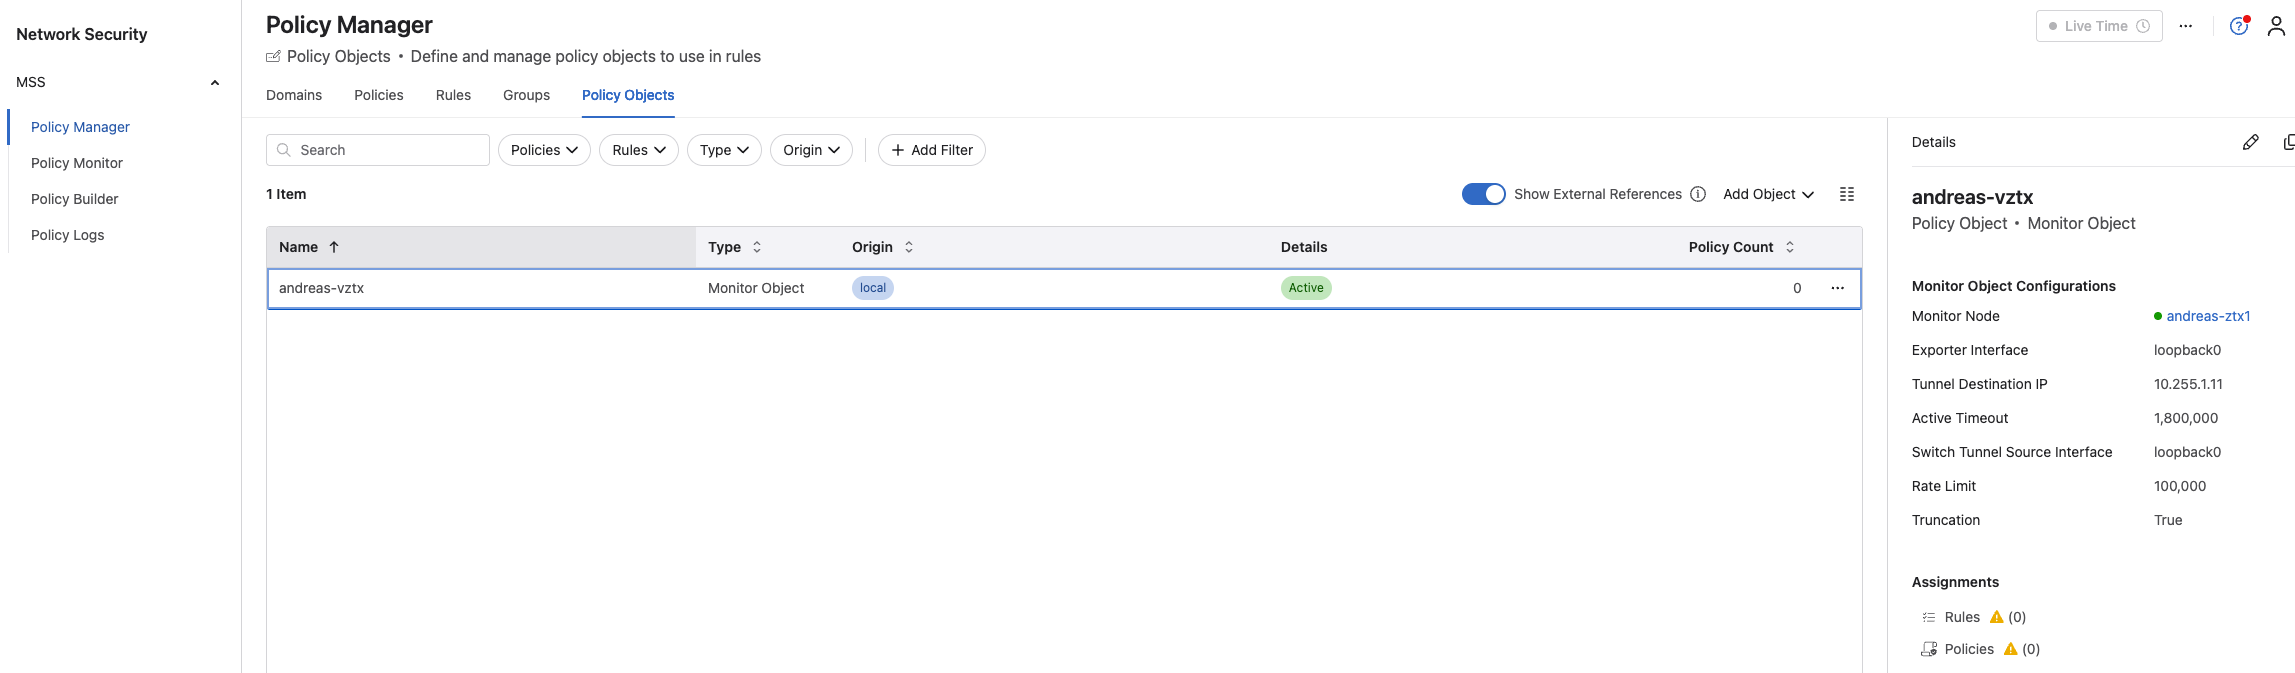Click info icon beside Show External References
The width and height of the screenshot is (2295, 673).
point(1698,194)
